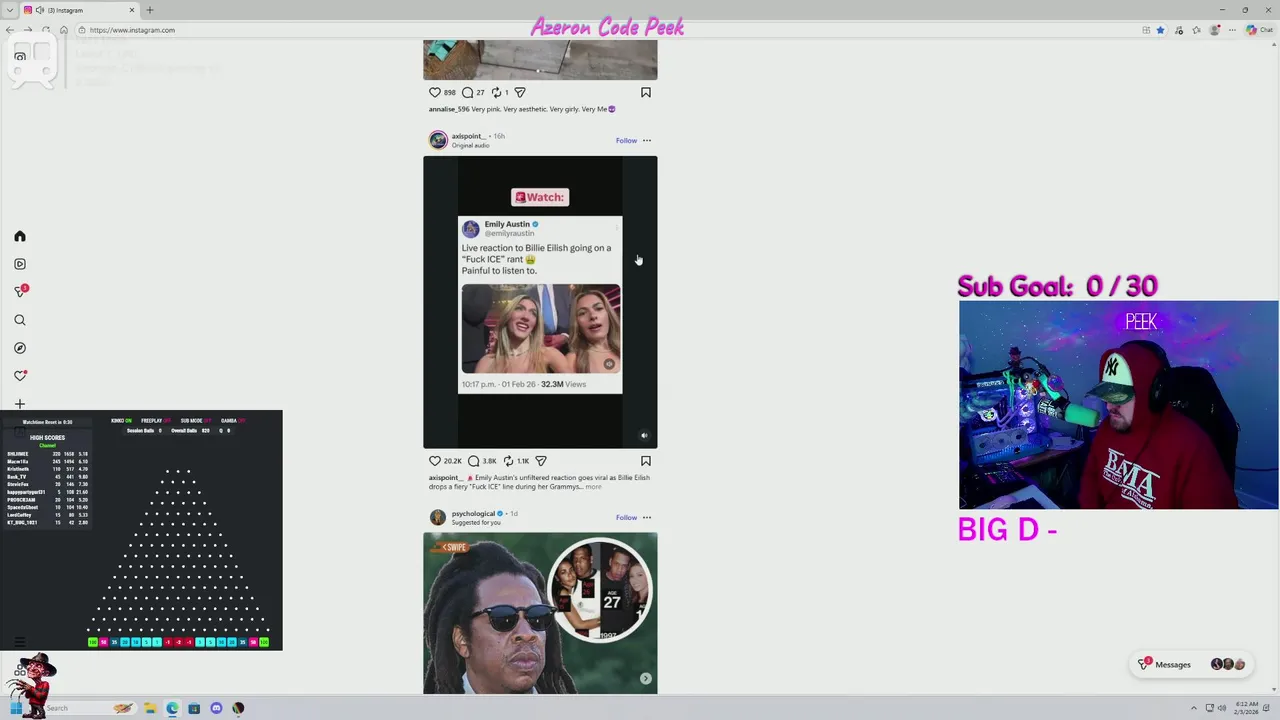Open Explore compass icon in sidebar
1280x720 pixels.
19,348
